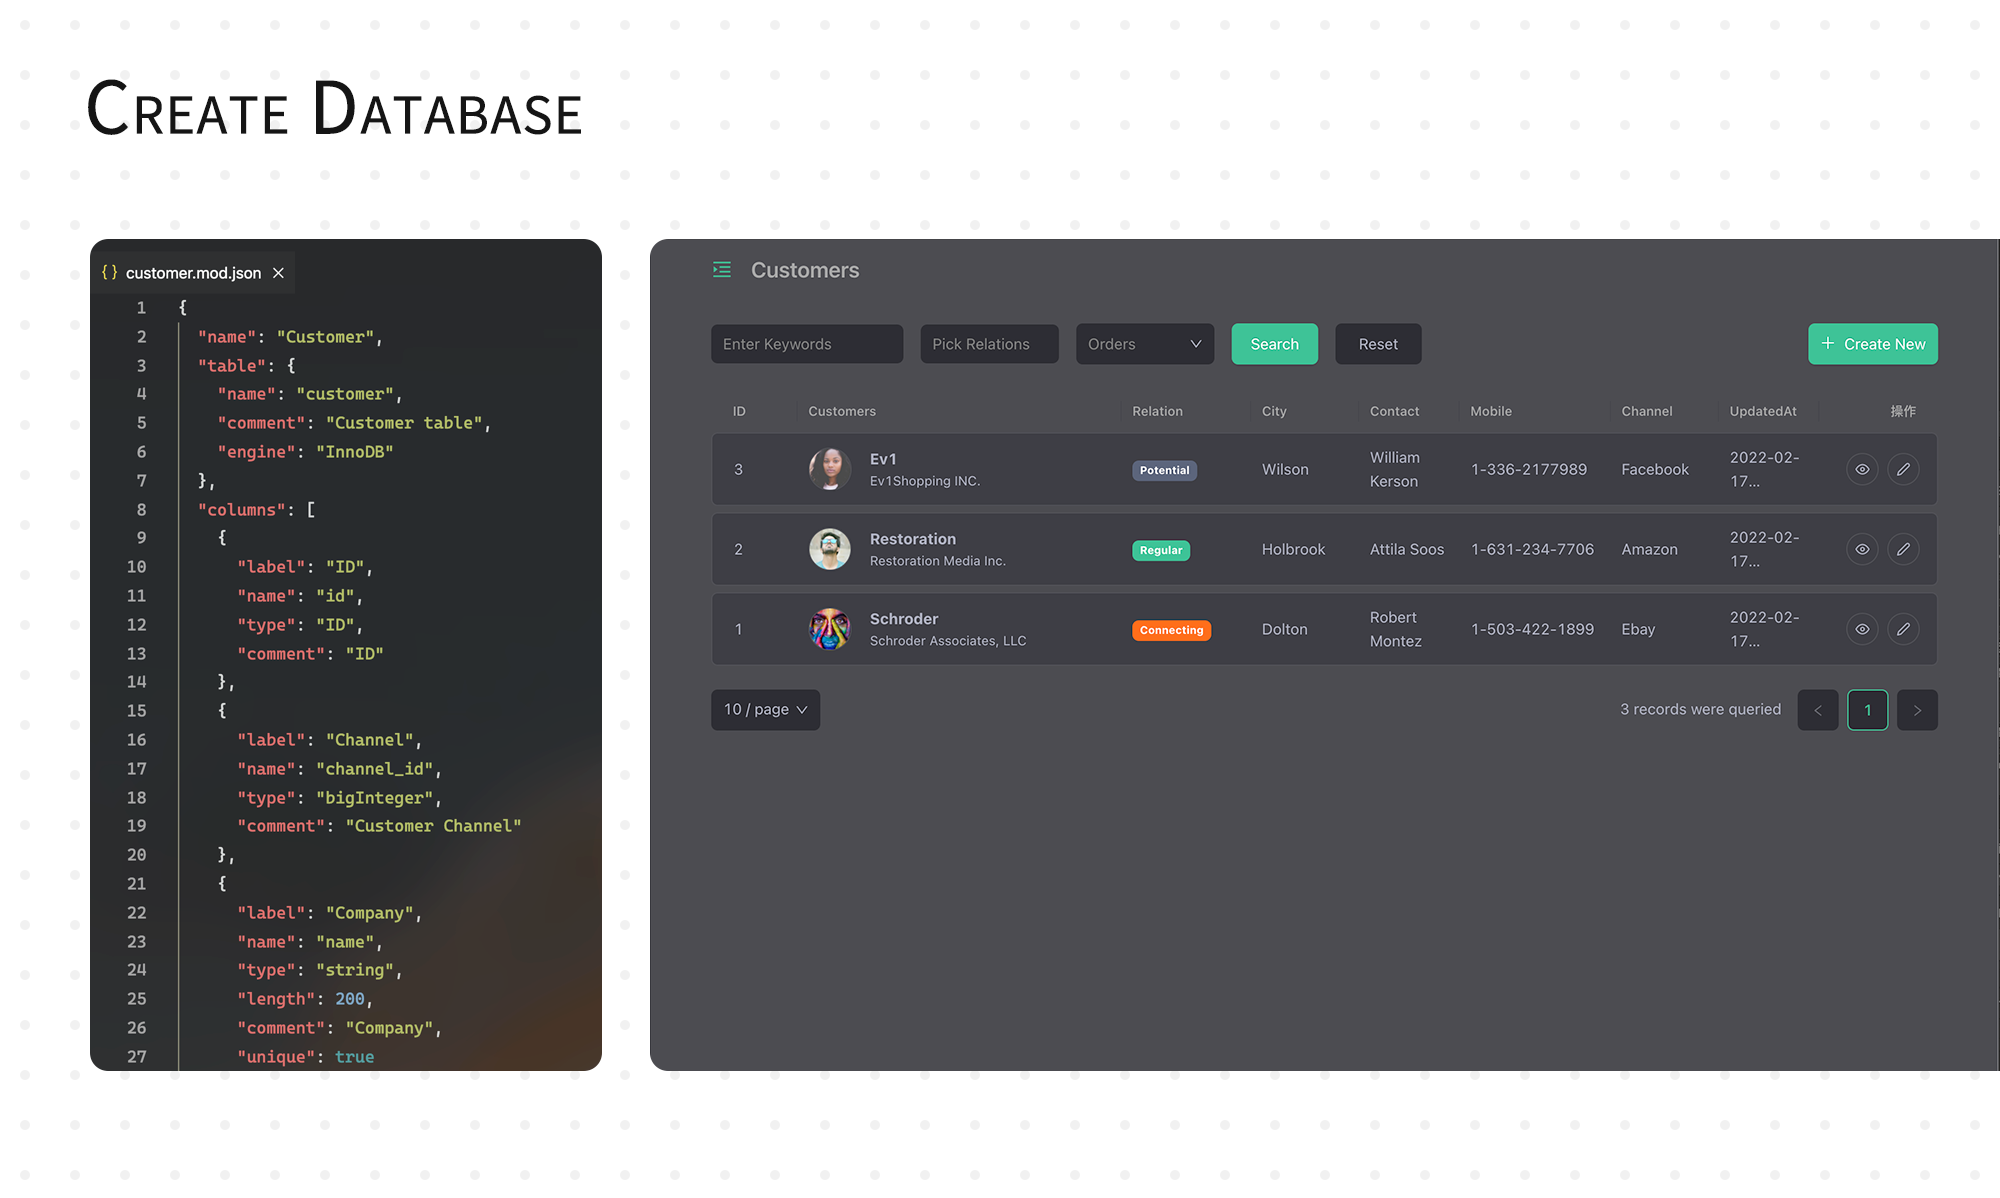
Task: Go to the next page of results
Action: tap(1917, 710)
